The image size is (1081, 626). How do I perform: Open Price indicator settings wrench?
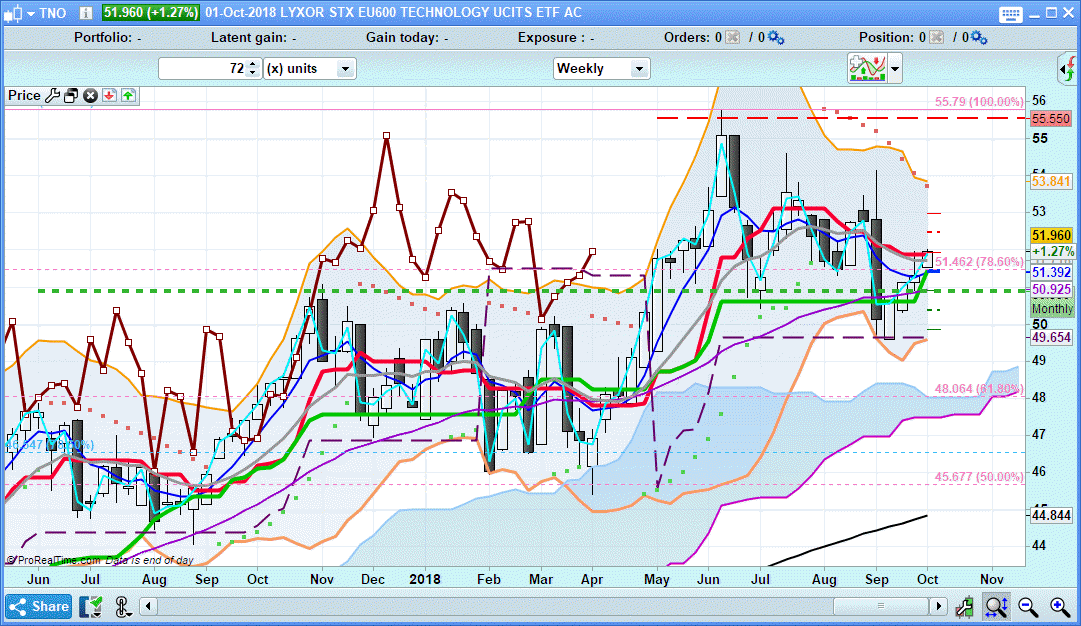click(52, 96)
